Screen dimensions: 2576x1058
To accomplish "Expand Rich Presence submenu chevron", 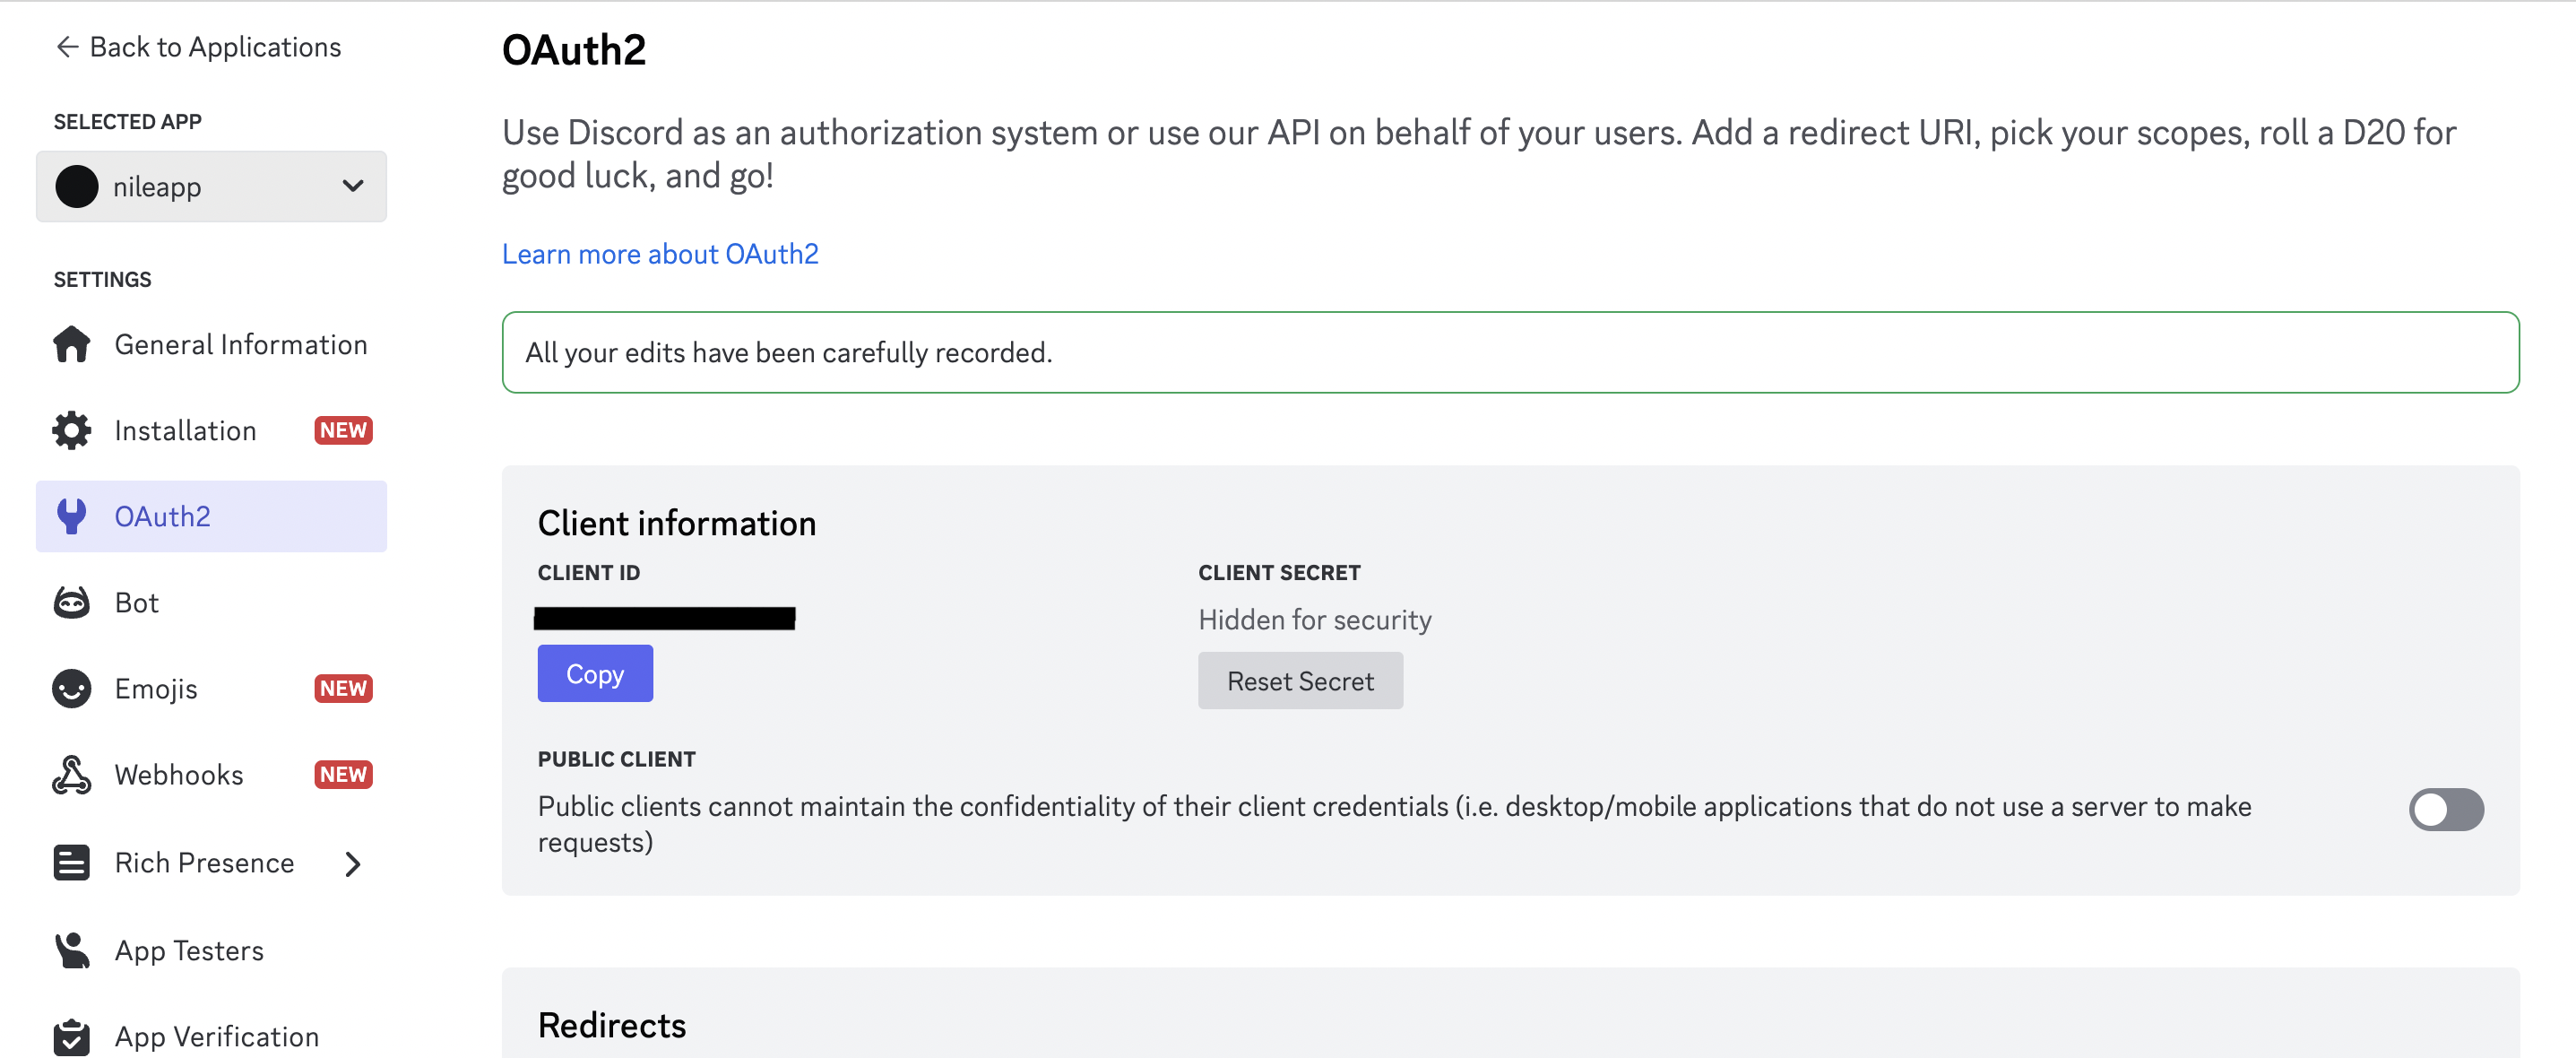I will [x=352, y=863].
